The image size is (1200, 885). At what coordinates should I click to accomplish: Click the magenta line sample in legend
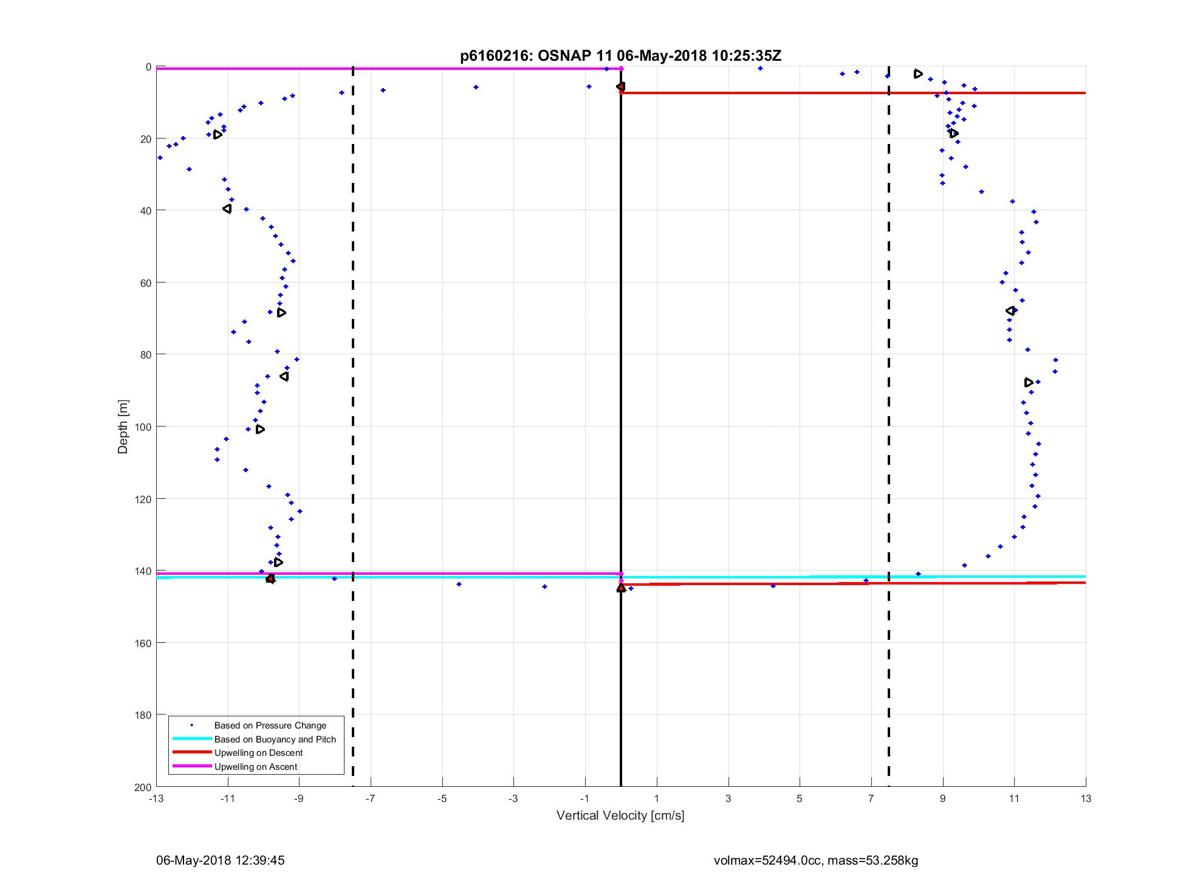click(x=192, y=766)
